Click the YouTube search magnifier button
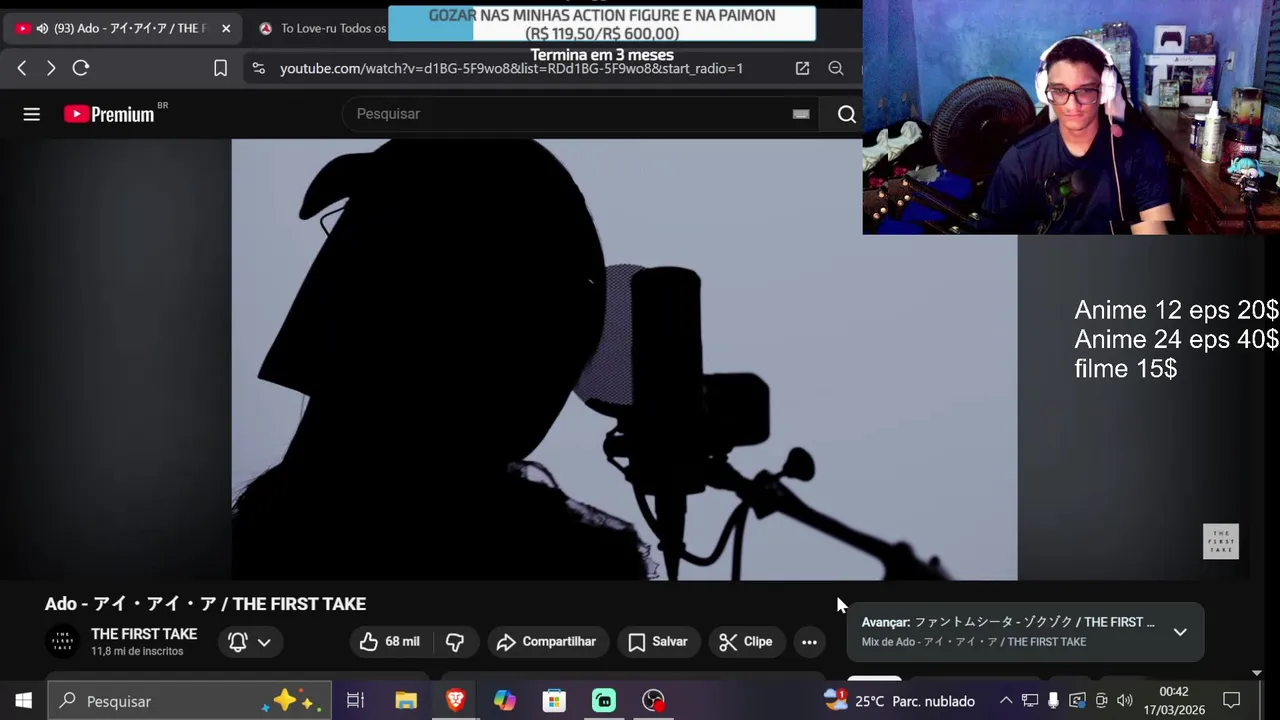Viewport: 1280px width, 720px height. (x=846, y=114)
